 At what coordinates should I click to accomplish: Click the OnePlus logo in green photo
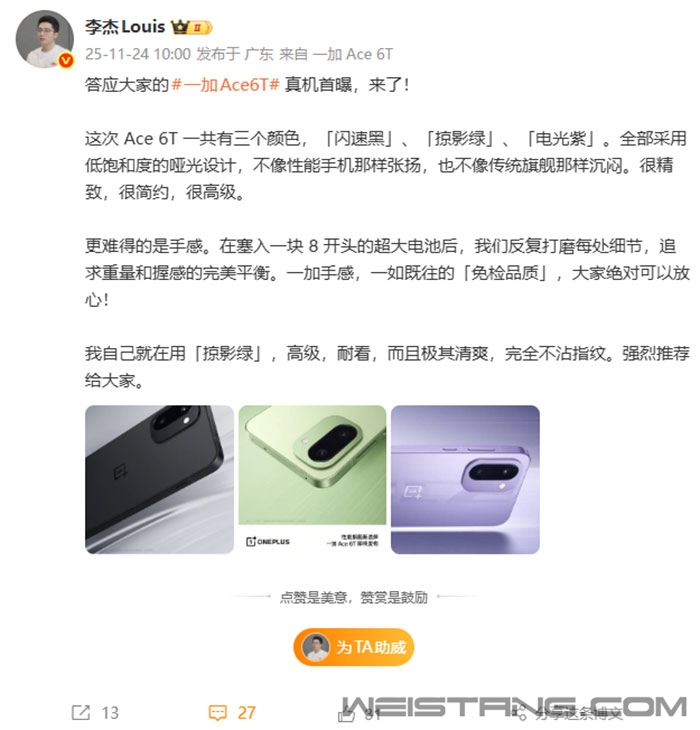click(x=268, y=541)
